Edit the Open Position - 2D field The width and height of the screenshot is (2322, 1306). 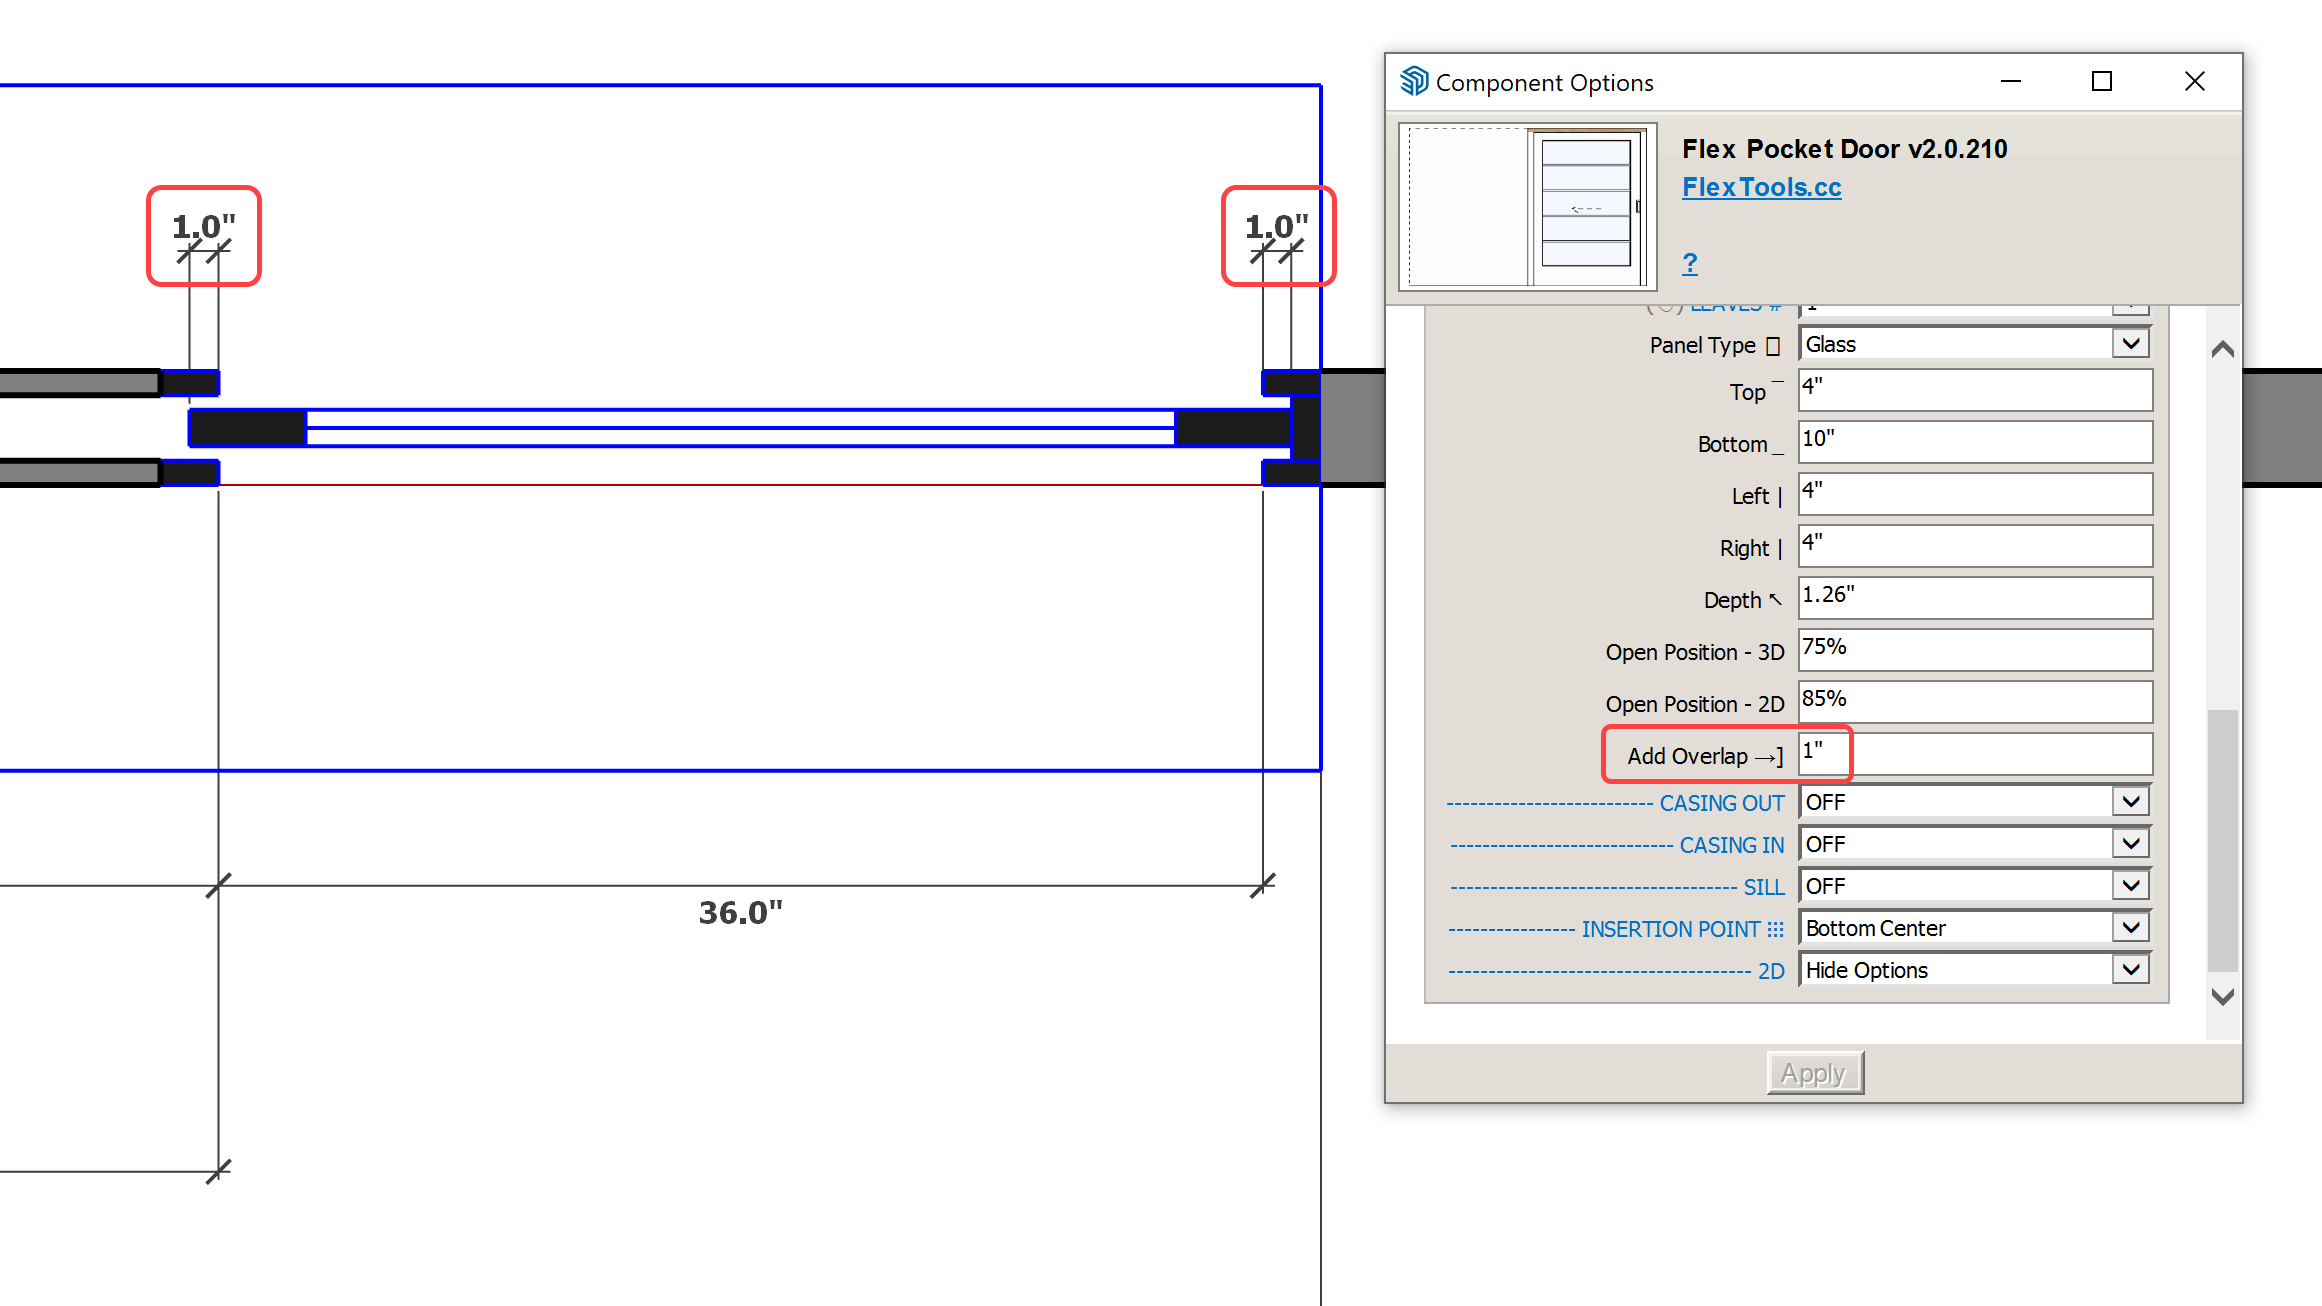click(x=1974, y=702)
